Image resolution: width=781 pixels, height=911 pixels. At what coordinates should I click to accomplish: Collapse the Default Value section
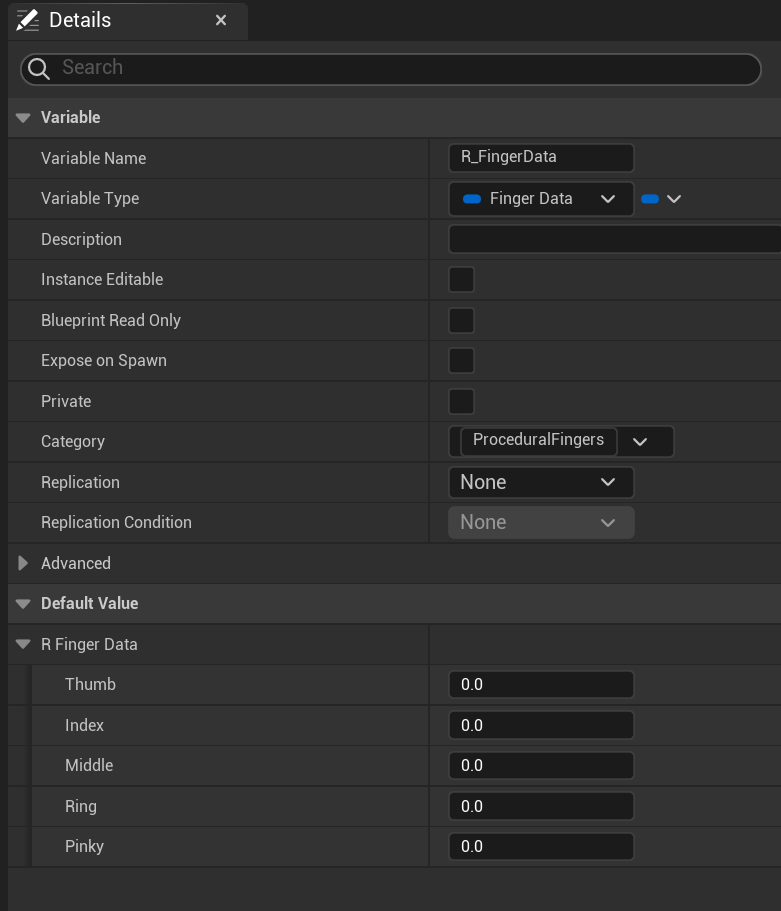[x=23, y=604]
